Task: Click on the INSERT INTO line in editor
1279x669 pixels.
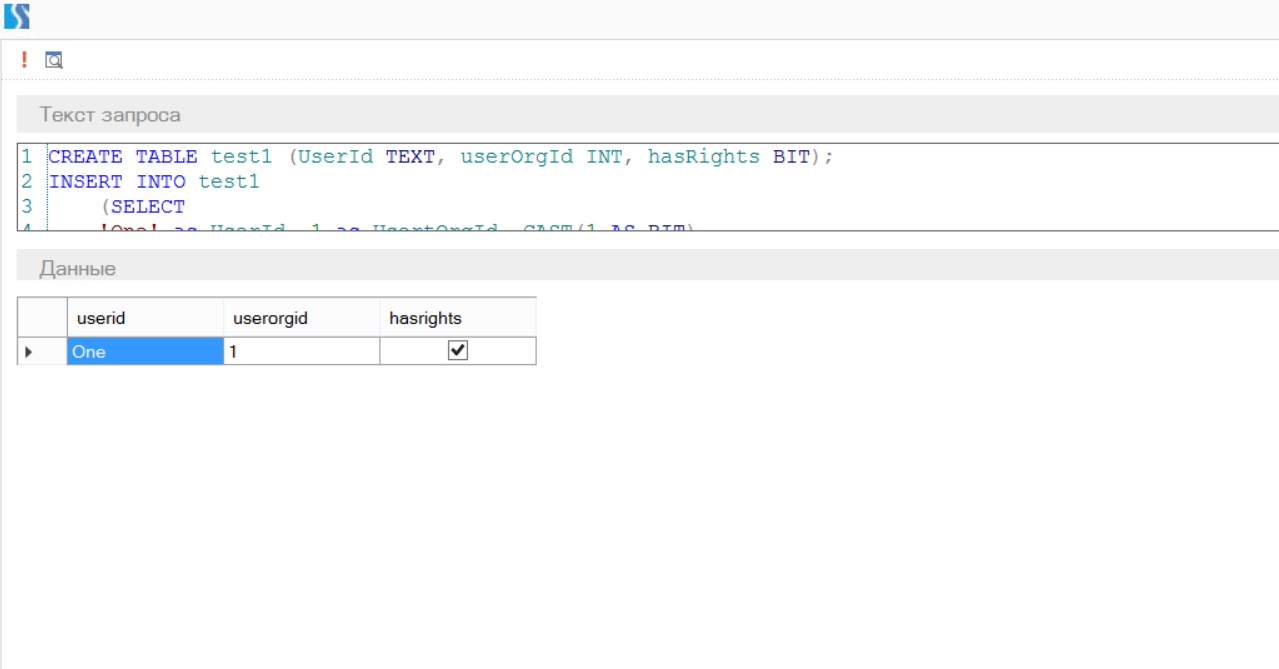Action: click(x=153, y=182)
